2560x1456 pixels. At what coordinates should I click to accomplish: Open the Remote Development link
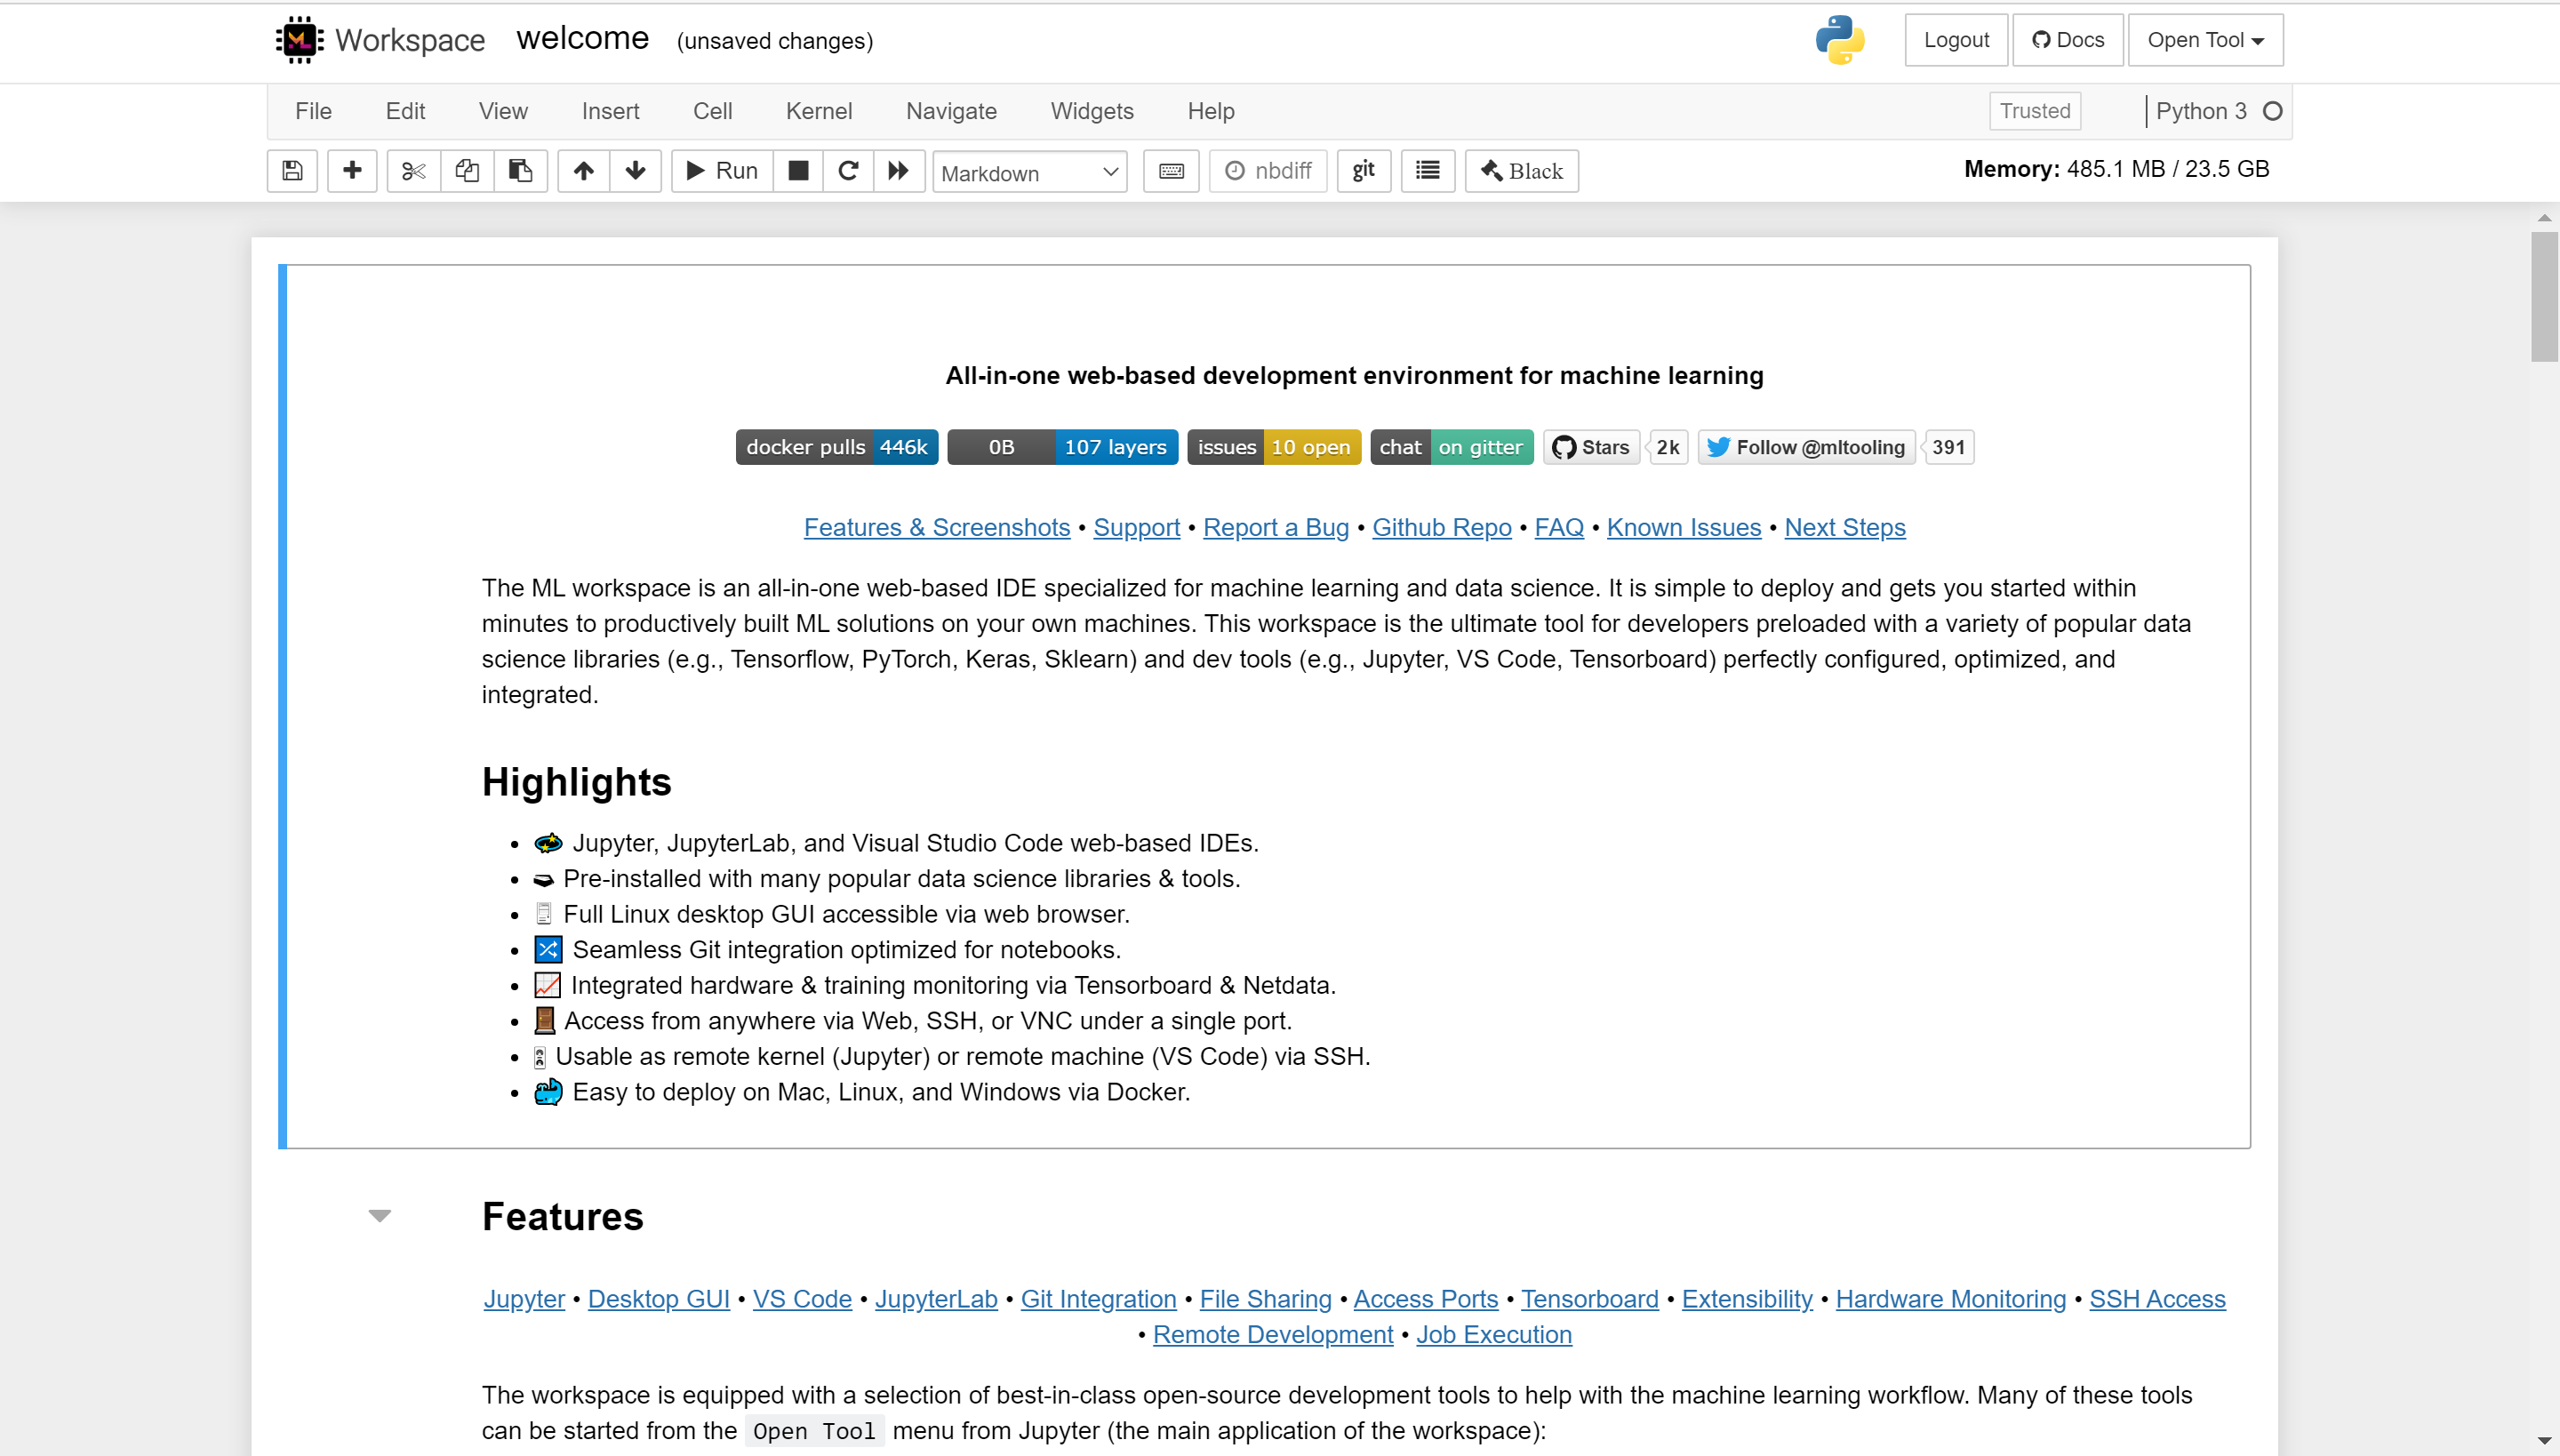coord(1273,1335)
